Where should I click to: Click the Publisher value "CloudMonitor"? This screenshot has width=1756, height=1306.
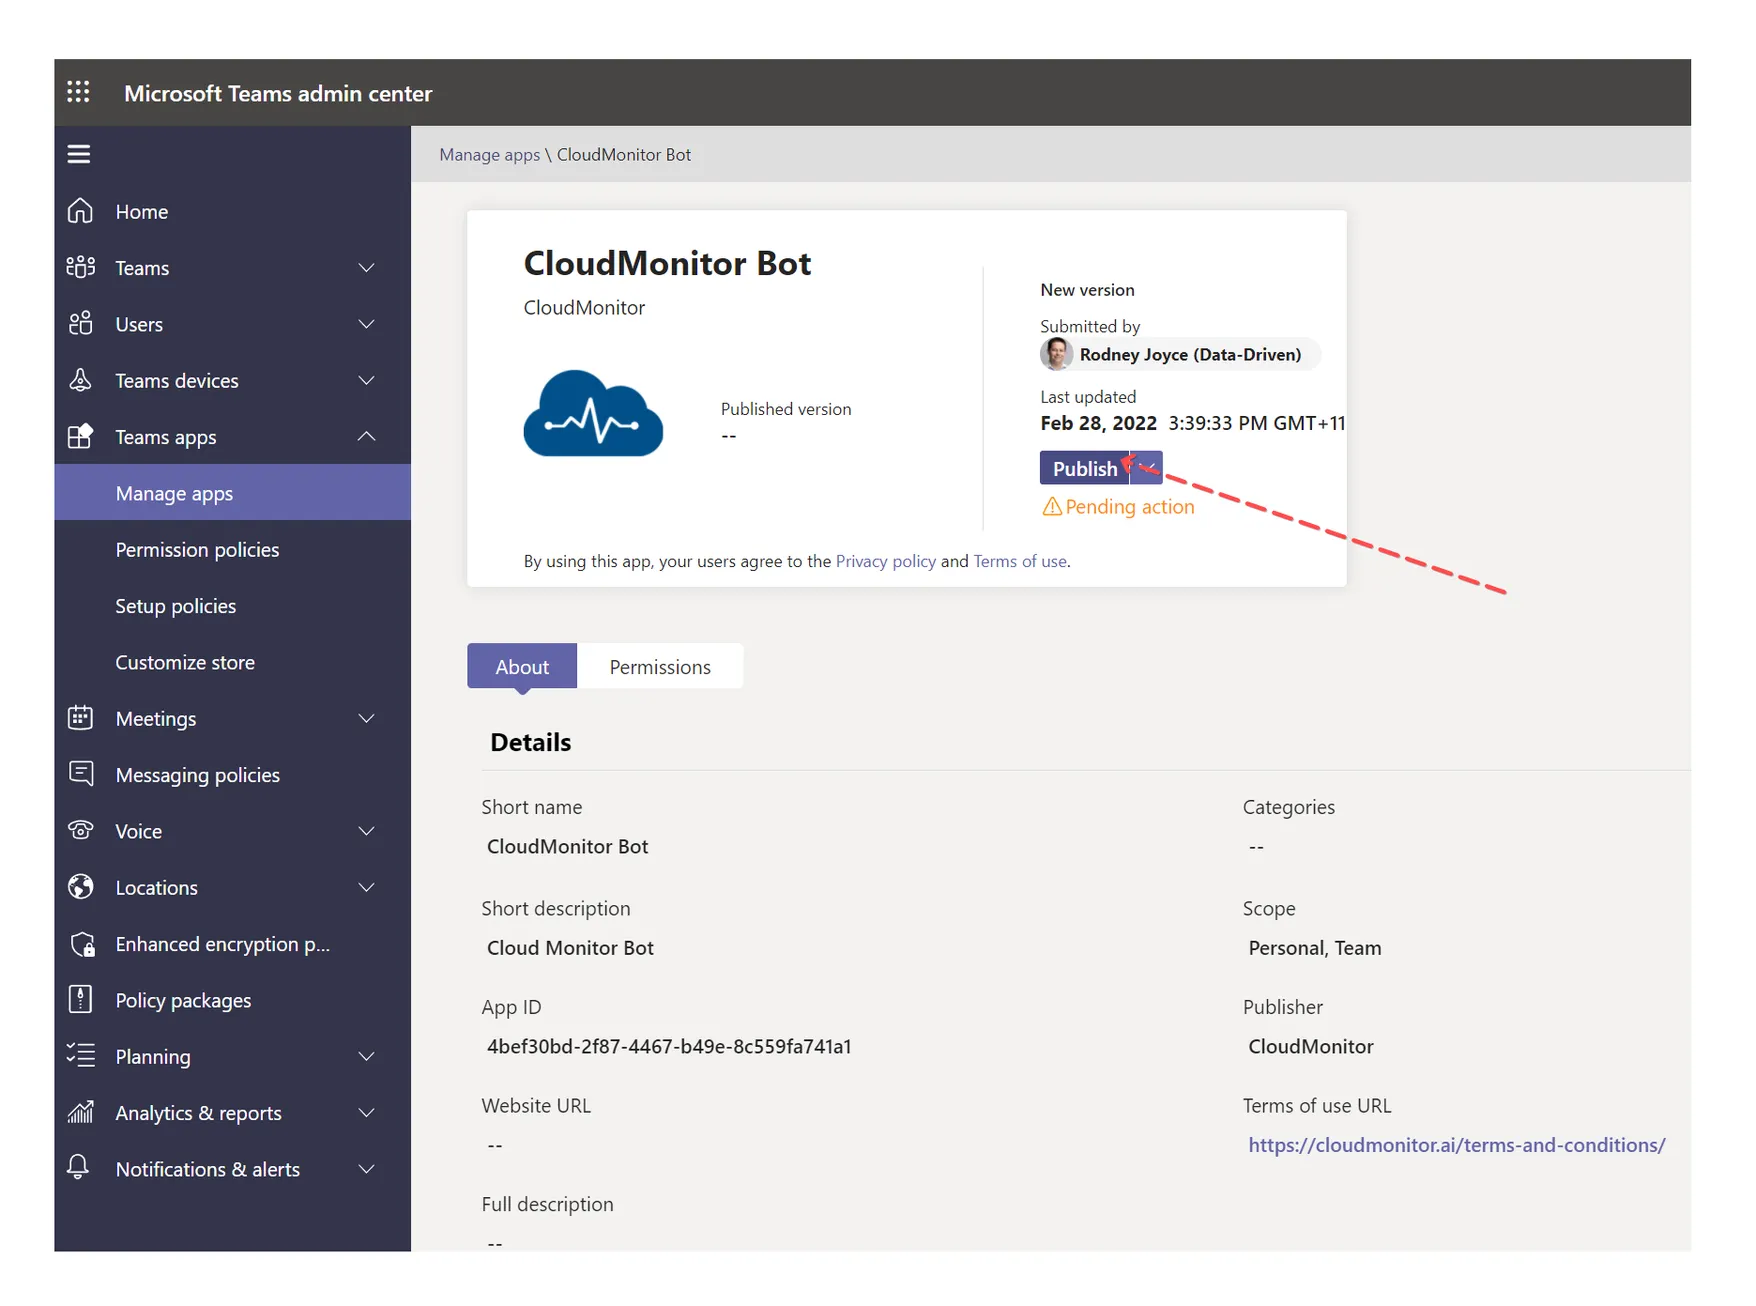click(x=1310, y=1046)
